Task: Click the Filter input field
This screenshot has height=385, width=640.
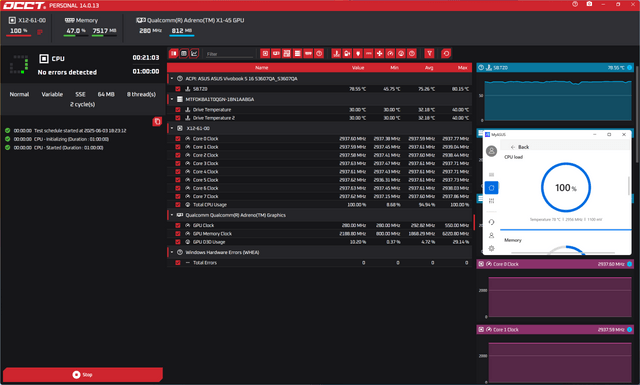Action: (x=229, y=54)
